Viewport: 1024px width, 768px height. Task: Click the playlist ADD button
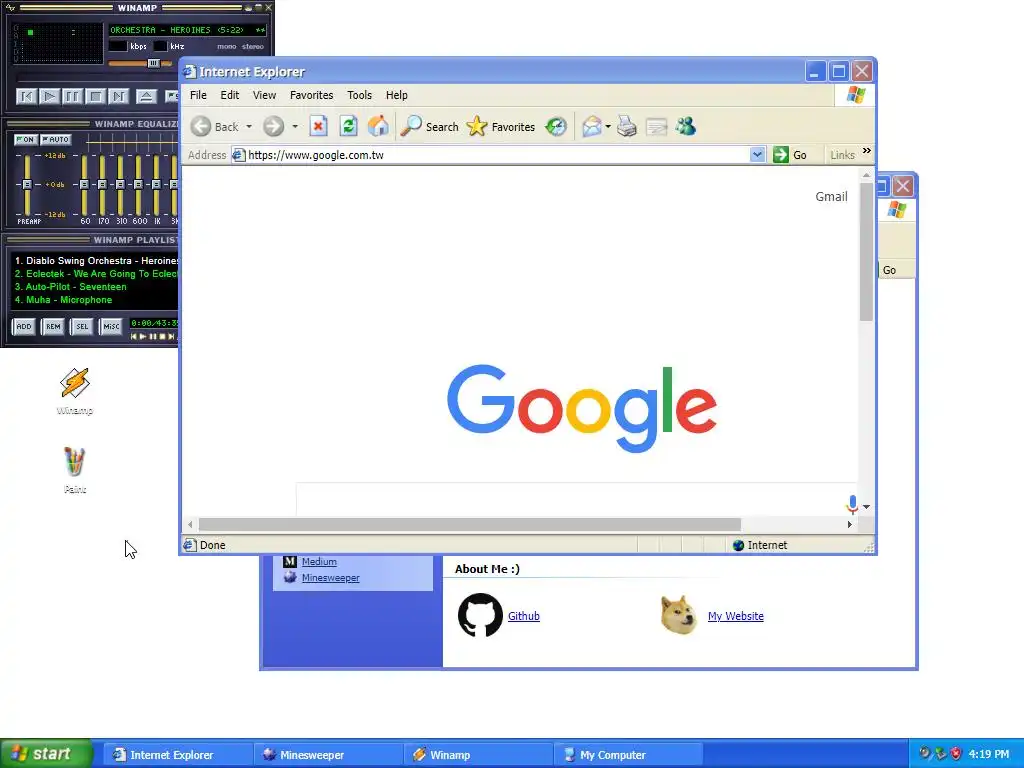[24, 327]
